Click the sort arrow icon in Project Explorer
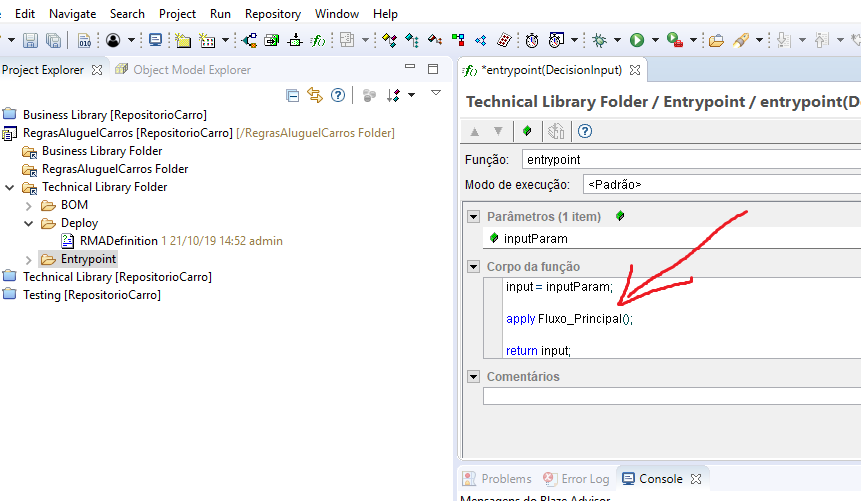Image resolution: width=861 pixels, height=501 pixels. point(393,96)
